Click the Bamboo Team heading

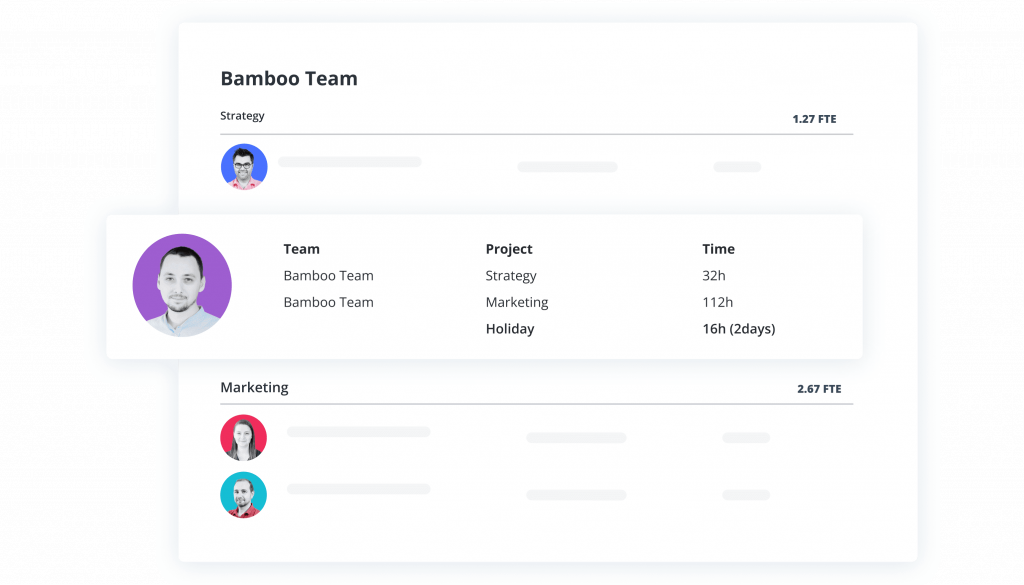[289, 78]
